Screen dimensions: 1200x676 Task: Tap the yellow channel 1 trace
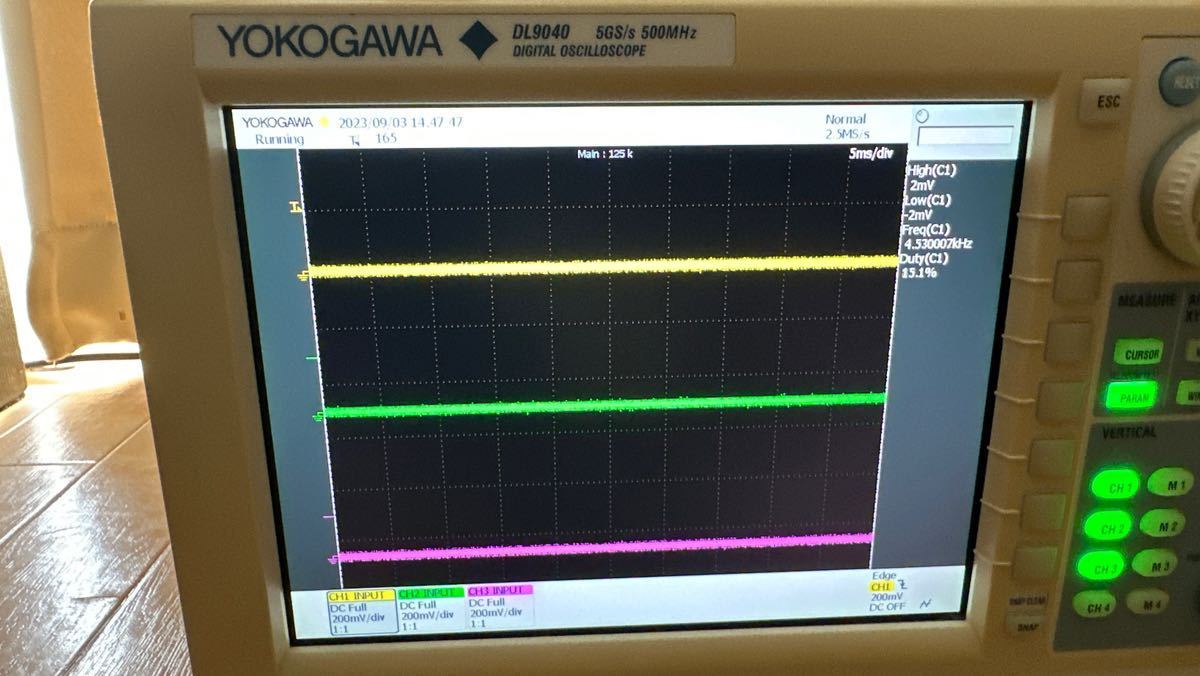click(603, 266)
